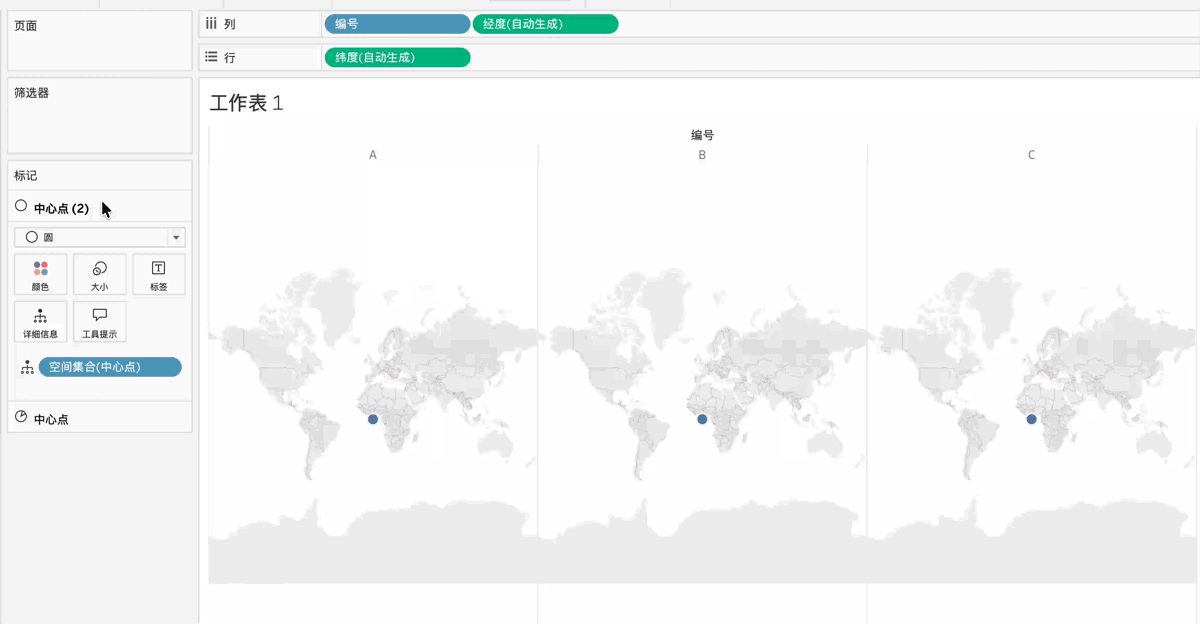Viewport: 1200px width, 624px height.
Task: Click the 大小 (Size) marks button
Action: point(99,274)
